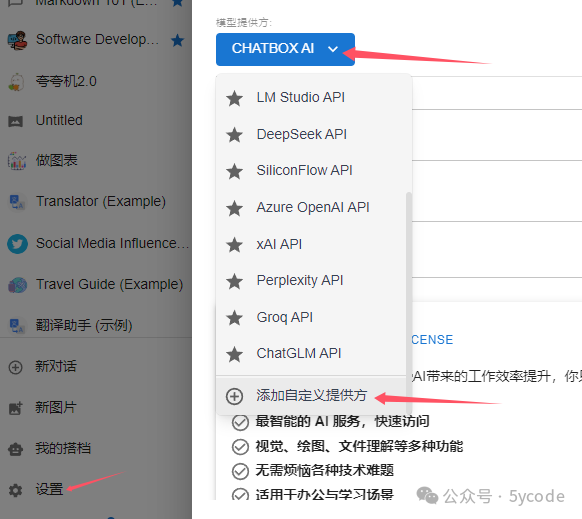Click the provider list vertical scrollbar

point(409,303)
